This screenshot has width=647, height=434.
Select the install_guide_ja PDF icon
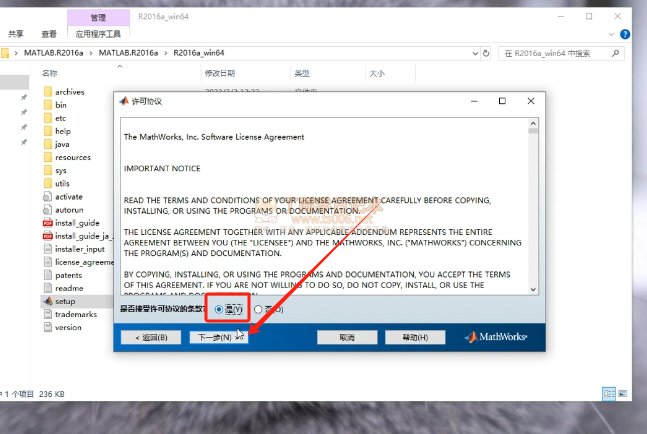(x=48, y=236)
